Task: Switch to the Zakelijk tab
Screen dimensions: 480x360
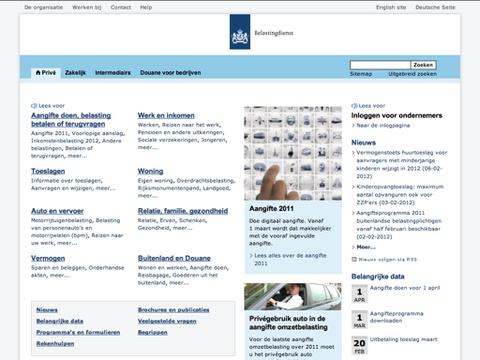Action: 75,73
